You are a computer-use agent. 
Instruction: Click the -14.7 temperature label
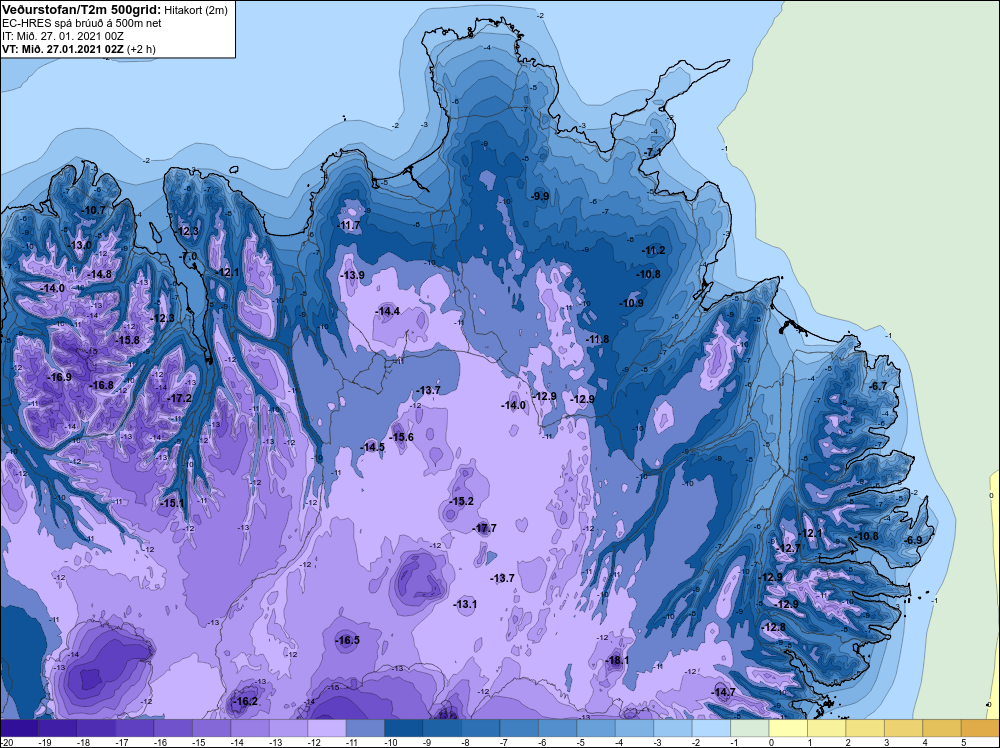point(724,692)
